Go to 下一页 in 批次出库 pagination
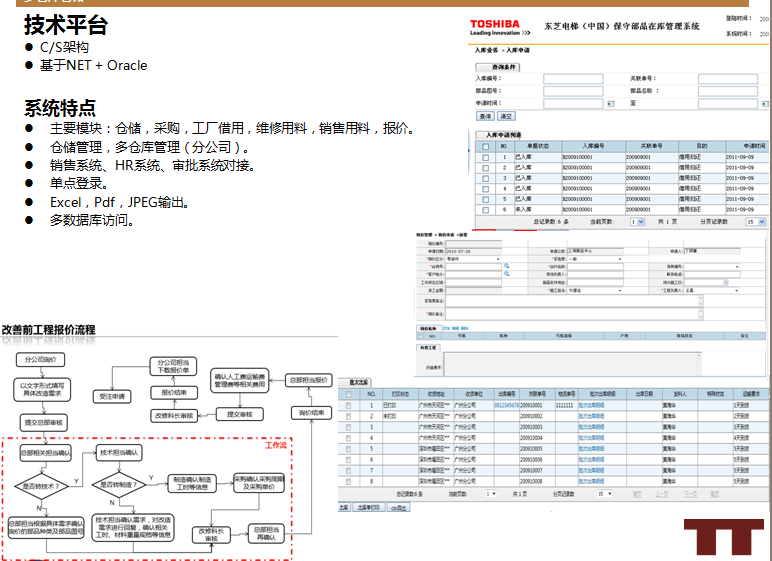The width and height of the screenshot is (772, 561). 690,494
